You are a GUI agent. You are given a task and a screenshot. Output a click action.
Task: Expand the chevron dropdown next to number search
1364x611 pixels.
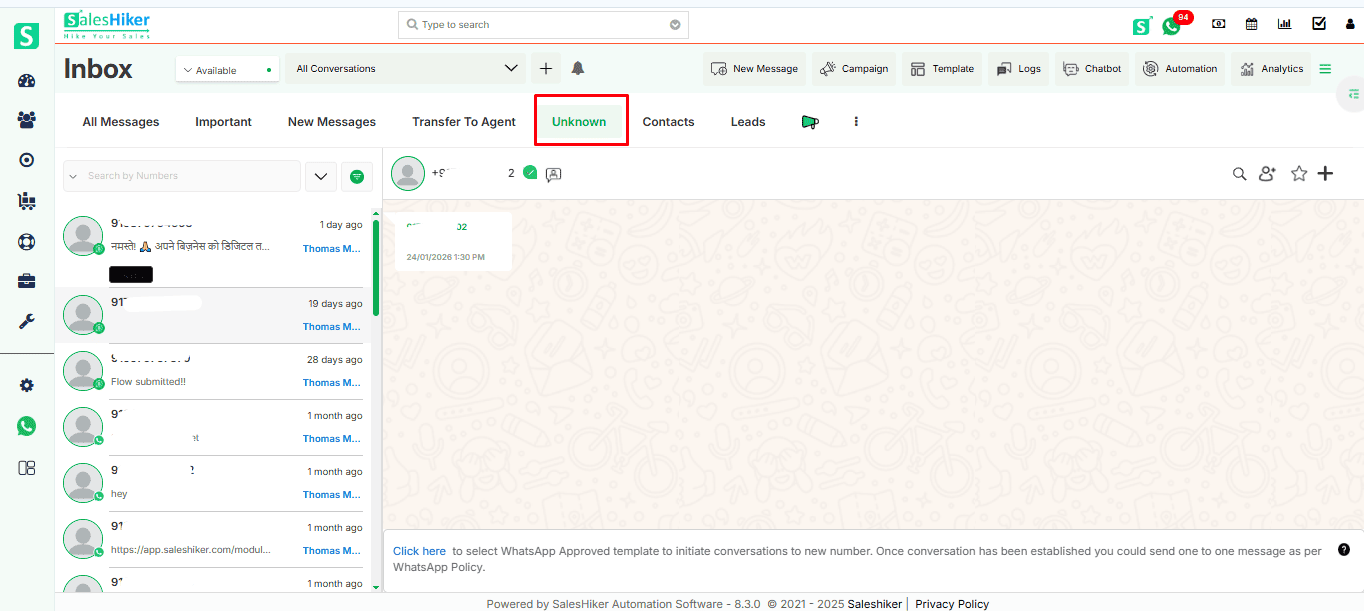tap(320, 176)
